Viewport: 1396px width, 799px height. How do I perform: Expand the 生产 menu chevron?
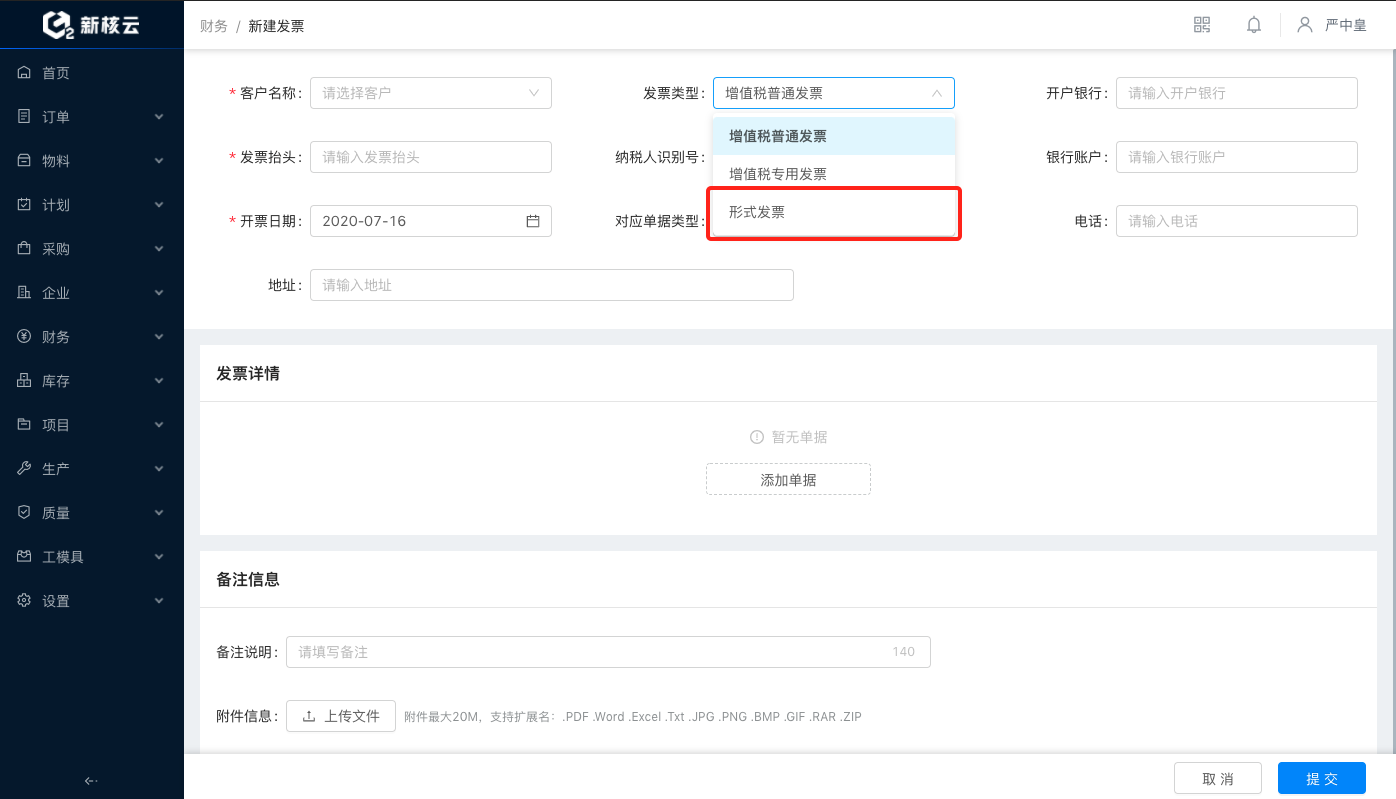[159, 469]
